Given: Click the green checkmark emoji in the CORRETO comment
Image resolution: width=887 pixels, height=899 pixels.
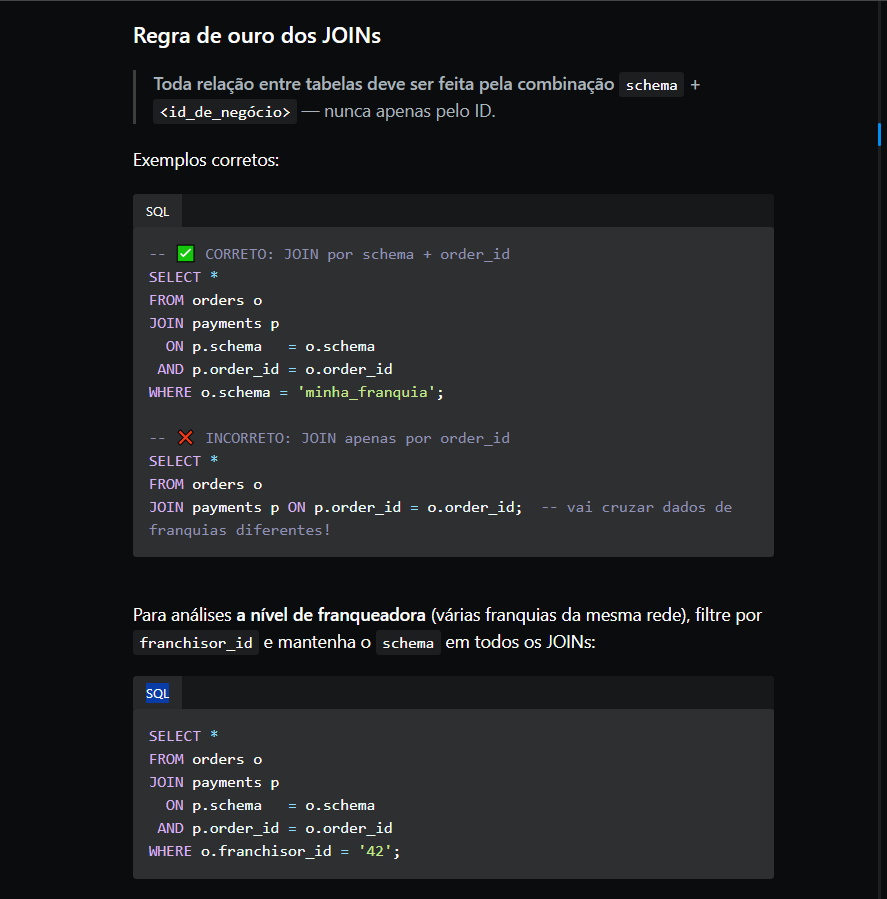Looking at the screenshot, I should click(x=185, y=253).
